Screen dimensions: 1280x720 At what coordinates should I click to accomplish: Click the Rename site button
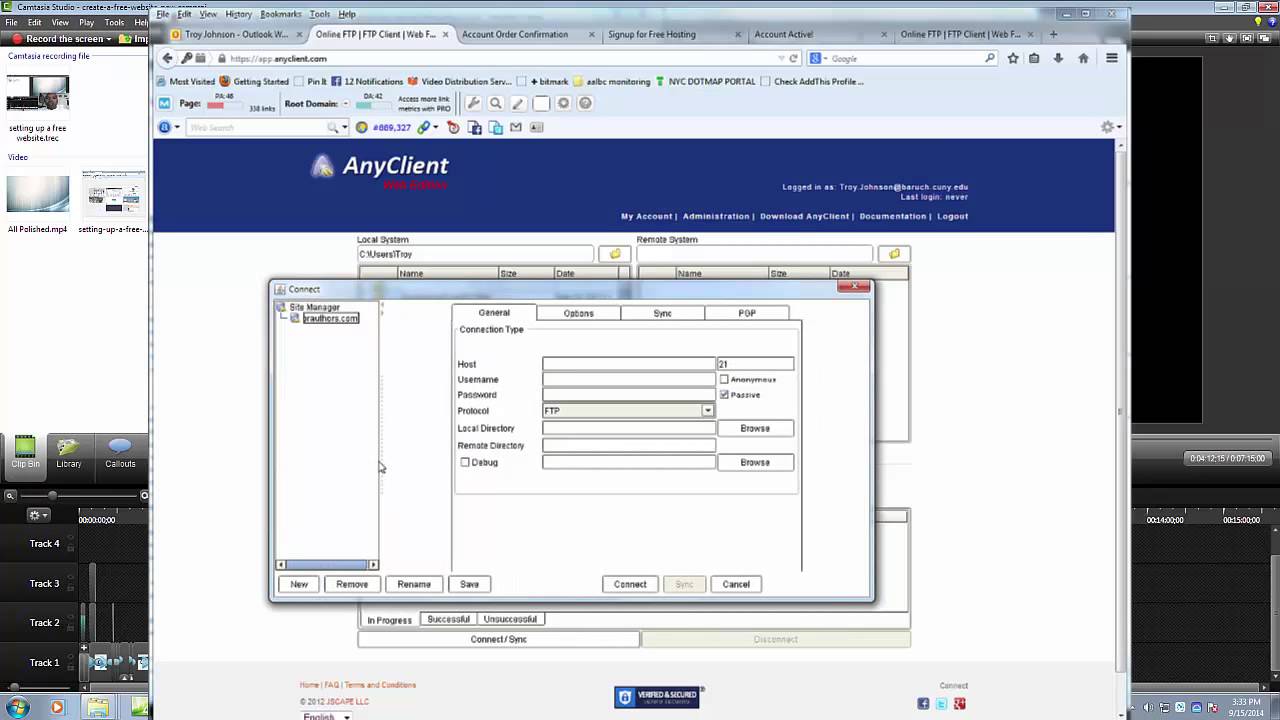[414, 584]
